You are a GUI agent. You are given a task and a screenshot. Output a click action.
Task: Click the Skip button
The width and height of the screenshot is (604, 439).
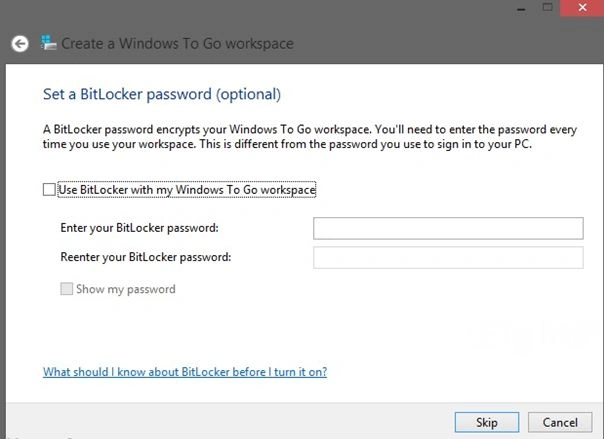click(487, 422)
